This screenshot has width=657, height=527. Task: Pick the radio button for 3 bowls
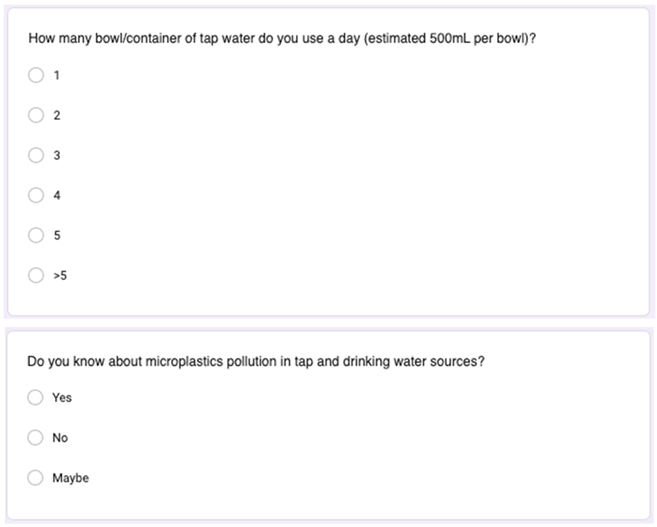(x=37, y=155)
